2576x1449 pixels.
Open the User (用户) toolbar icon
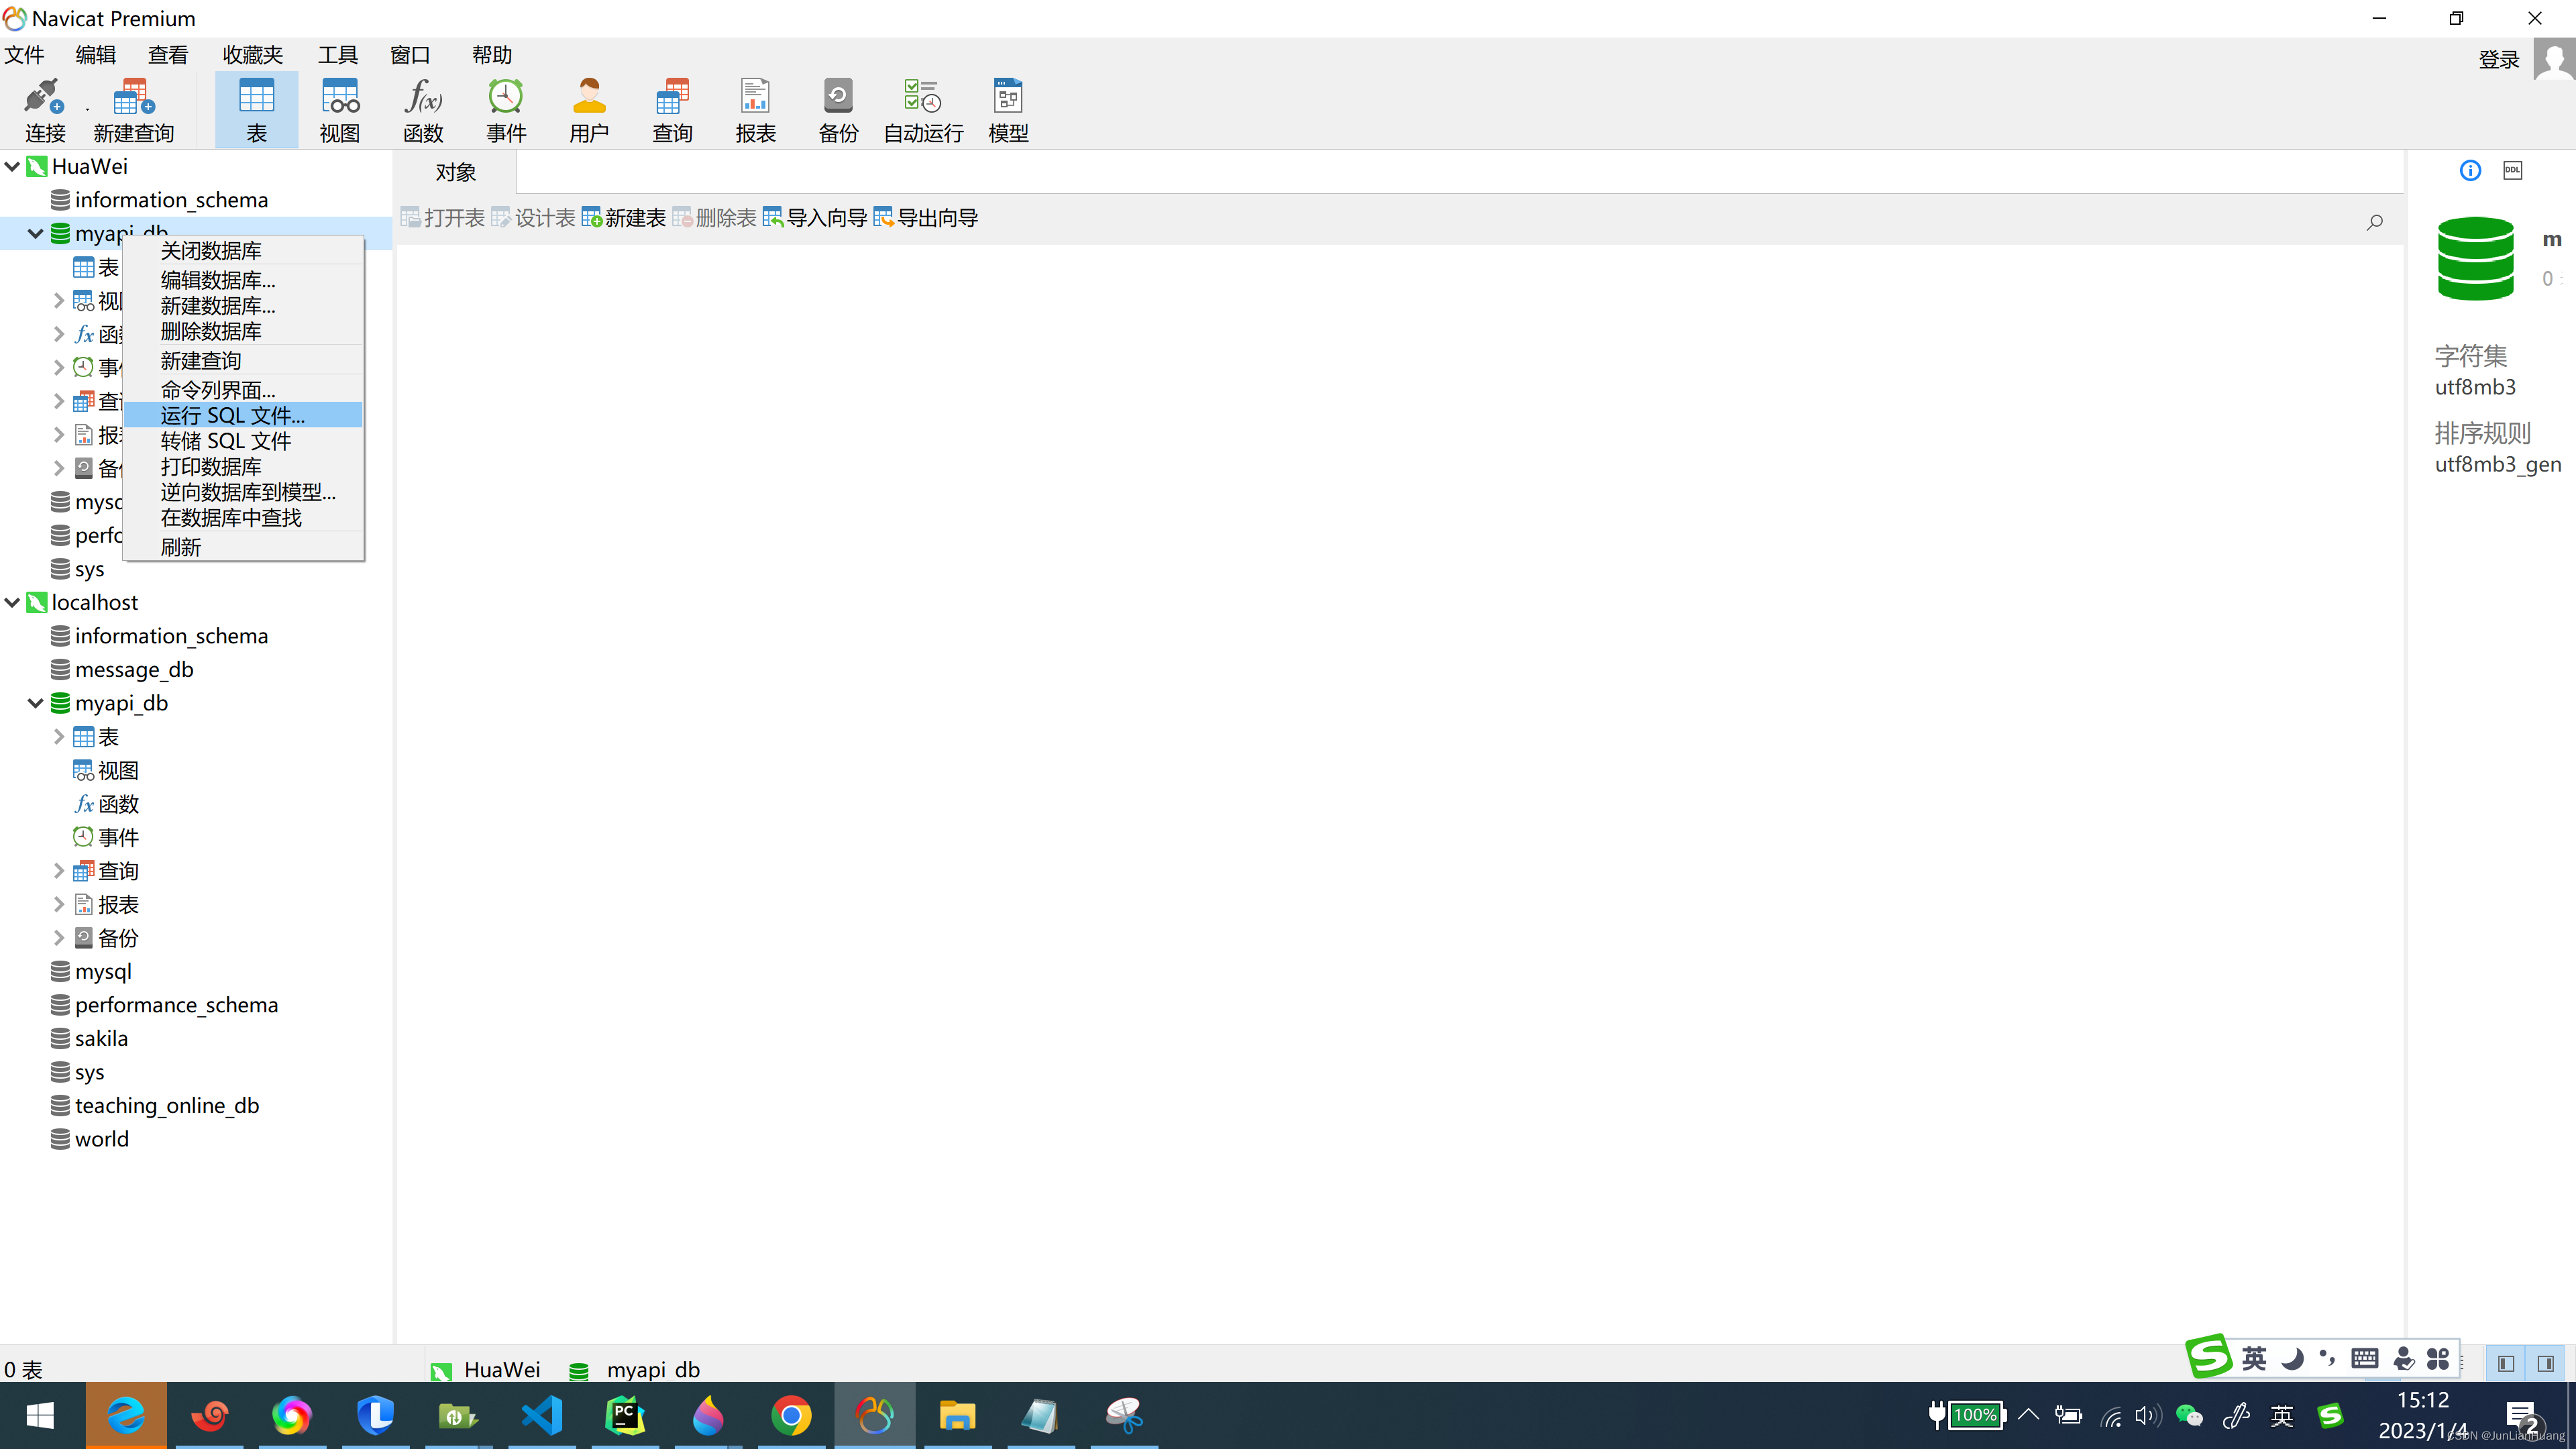(x=589, y=110)
